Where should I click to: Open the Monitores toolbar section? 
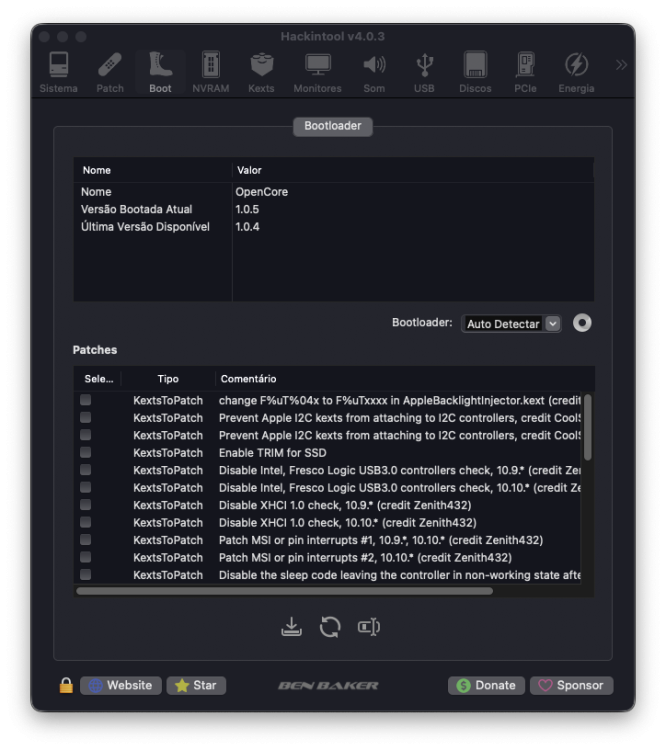[x=318, y=72]
